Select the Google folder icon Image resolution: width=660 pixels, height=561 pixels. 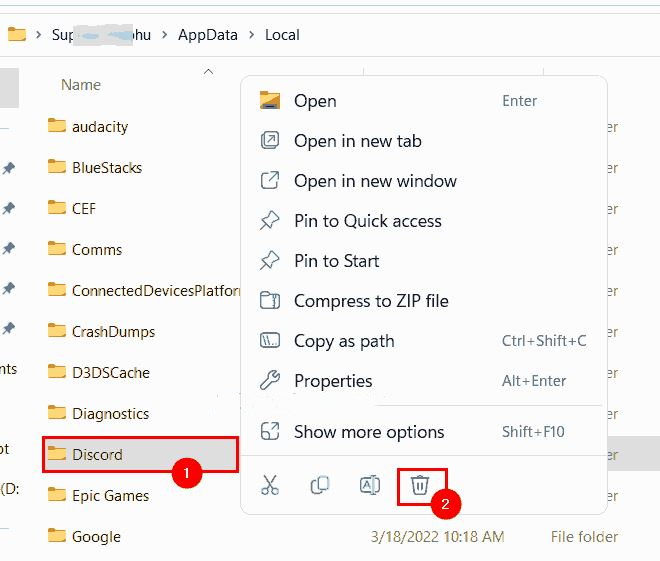click(x=57, y=536)
